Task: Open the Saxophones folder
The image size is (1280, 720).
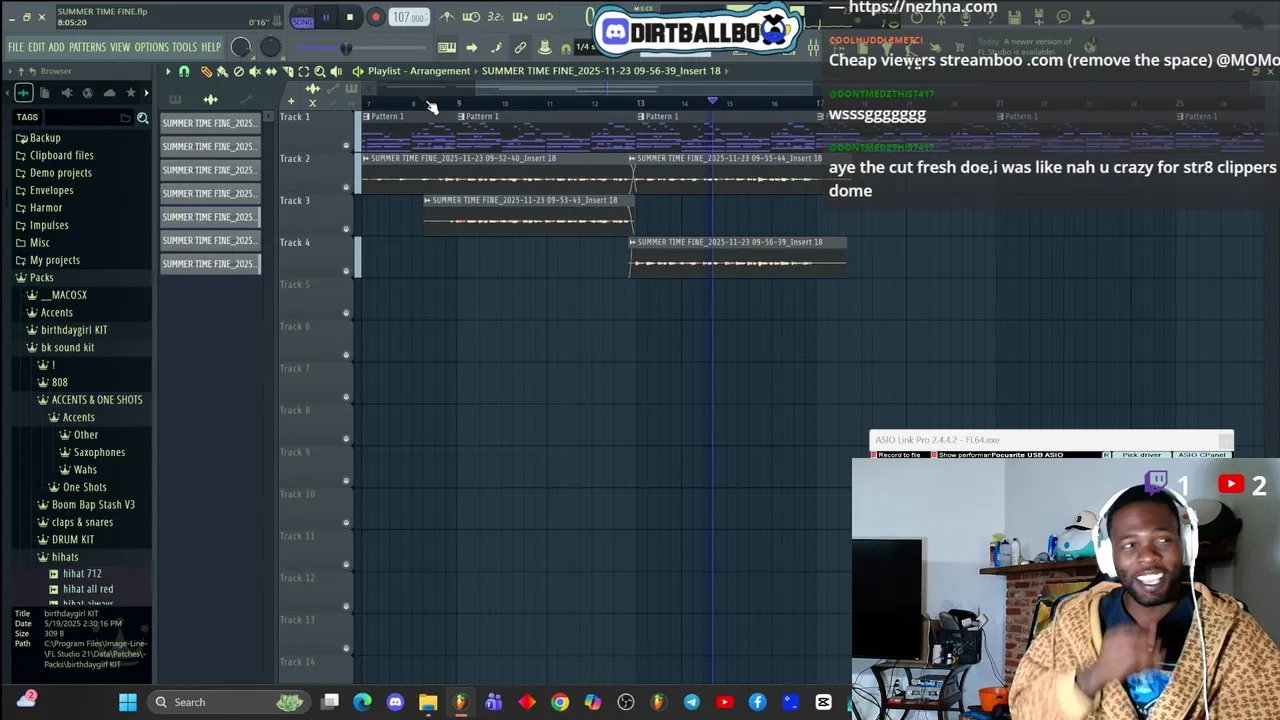Action: coord(99,452)
